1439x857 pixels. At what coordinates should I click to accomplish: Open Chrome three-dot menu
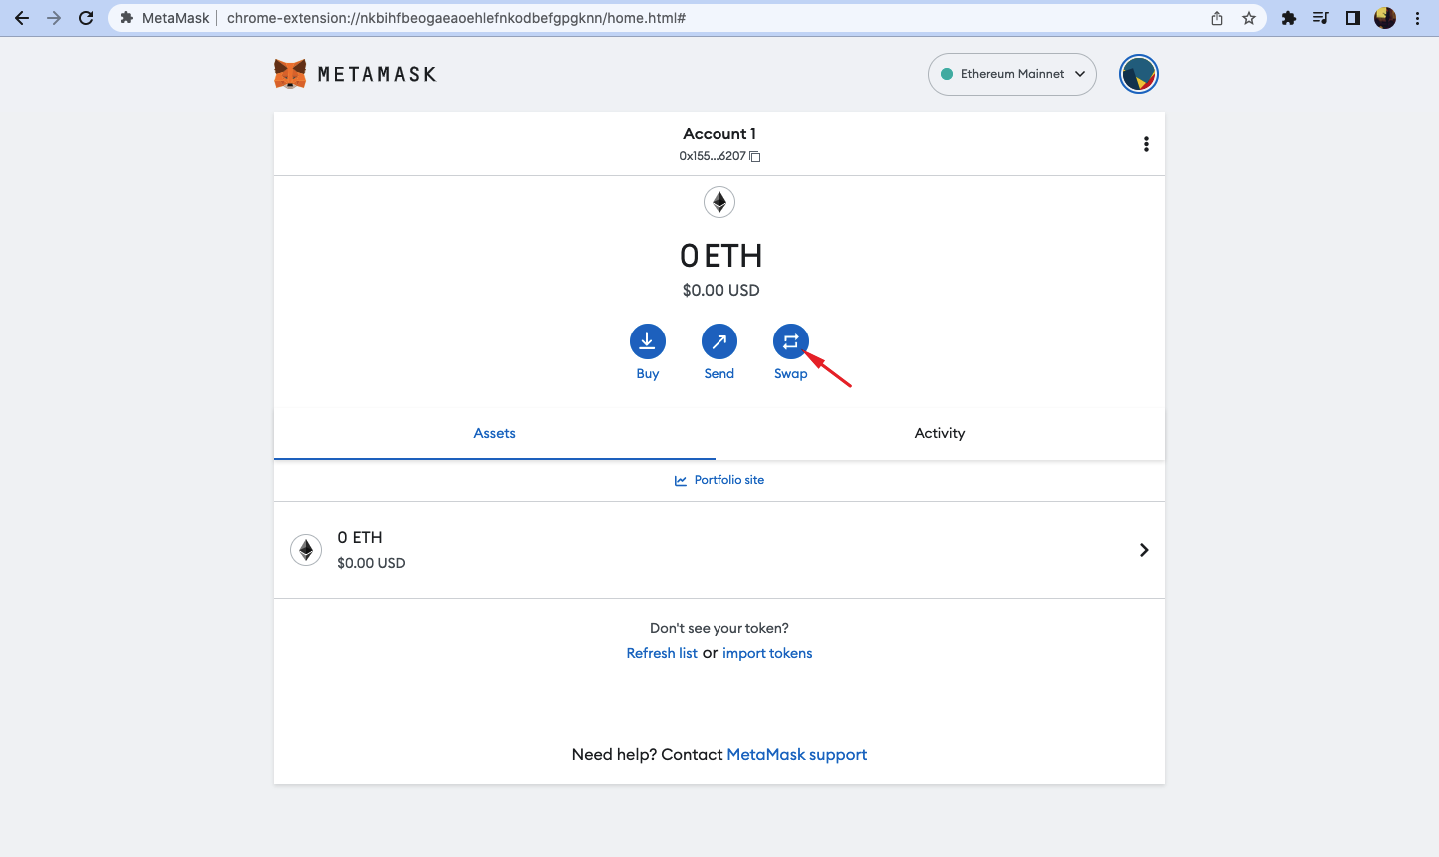point(1418,18)
